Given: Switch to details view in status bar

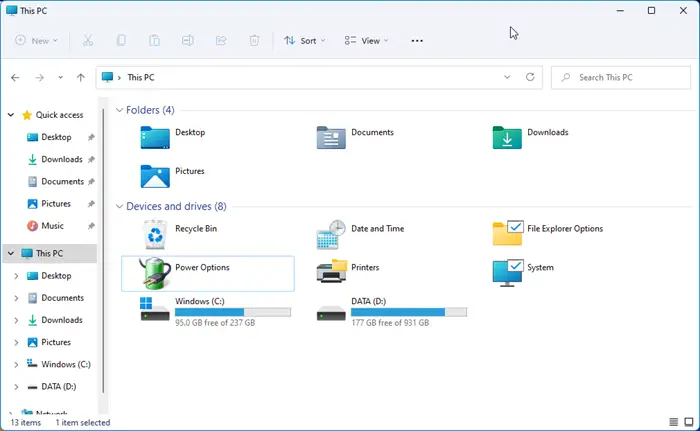Looking at the screenshot, I should pyautogui.click(x=674, y=422).
